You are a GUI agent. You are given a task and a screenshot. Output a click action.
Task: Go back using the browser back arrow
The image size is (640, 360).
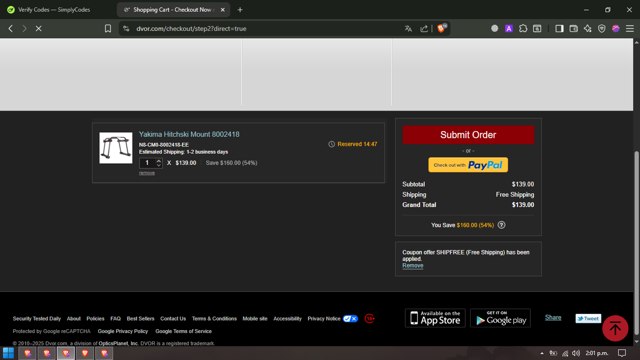(x=11, y=29)
